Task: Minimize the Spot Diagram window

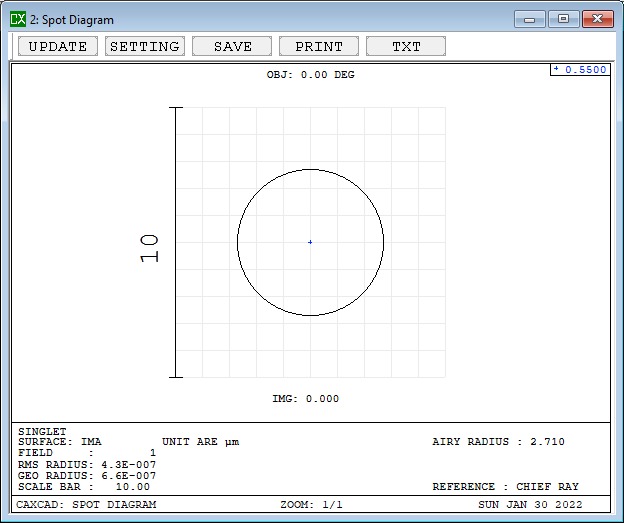Action: [530, 19]
